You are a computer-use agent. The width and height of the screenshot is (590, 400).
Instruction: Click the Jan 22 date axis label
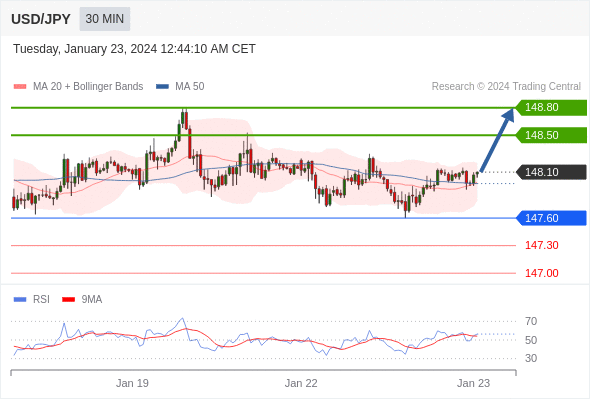301,383
